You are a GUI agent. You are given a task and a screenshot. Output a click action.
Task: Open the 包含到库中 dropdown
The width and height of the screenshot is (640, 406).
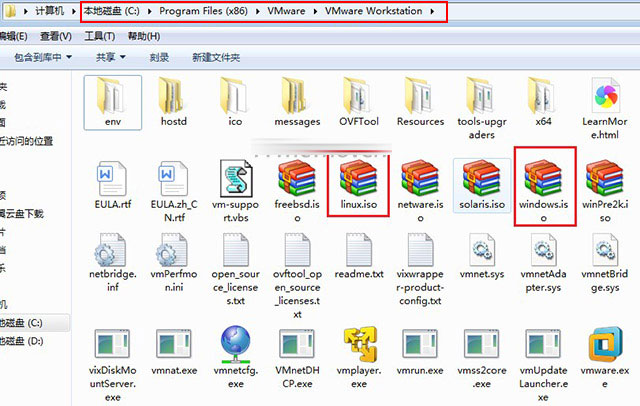click(x=43, y=57)
